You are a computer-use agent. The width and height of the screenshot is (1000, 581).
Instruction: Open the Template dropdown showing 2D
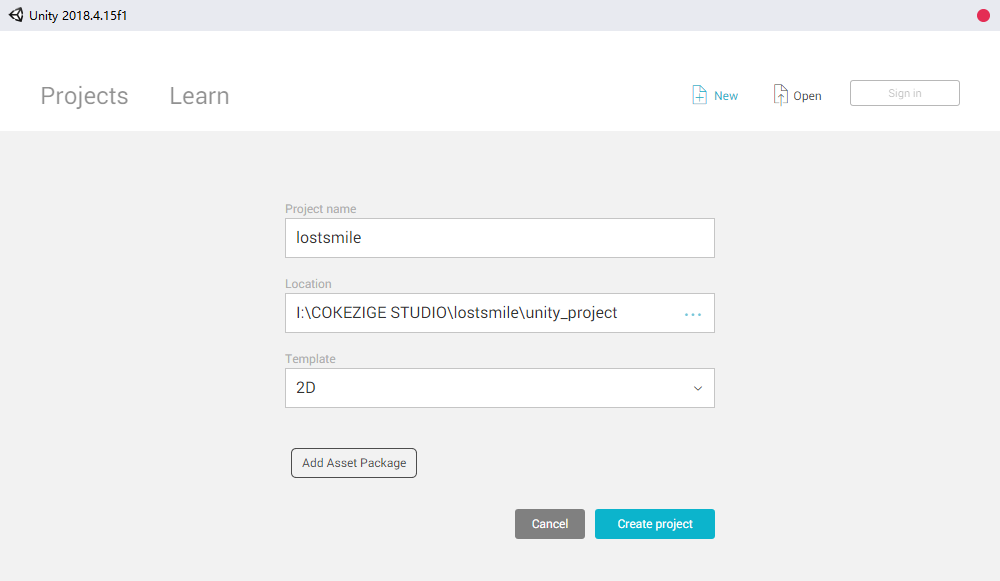click(499, 388)
